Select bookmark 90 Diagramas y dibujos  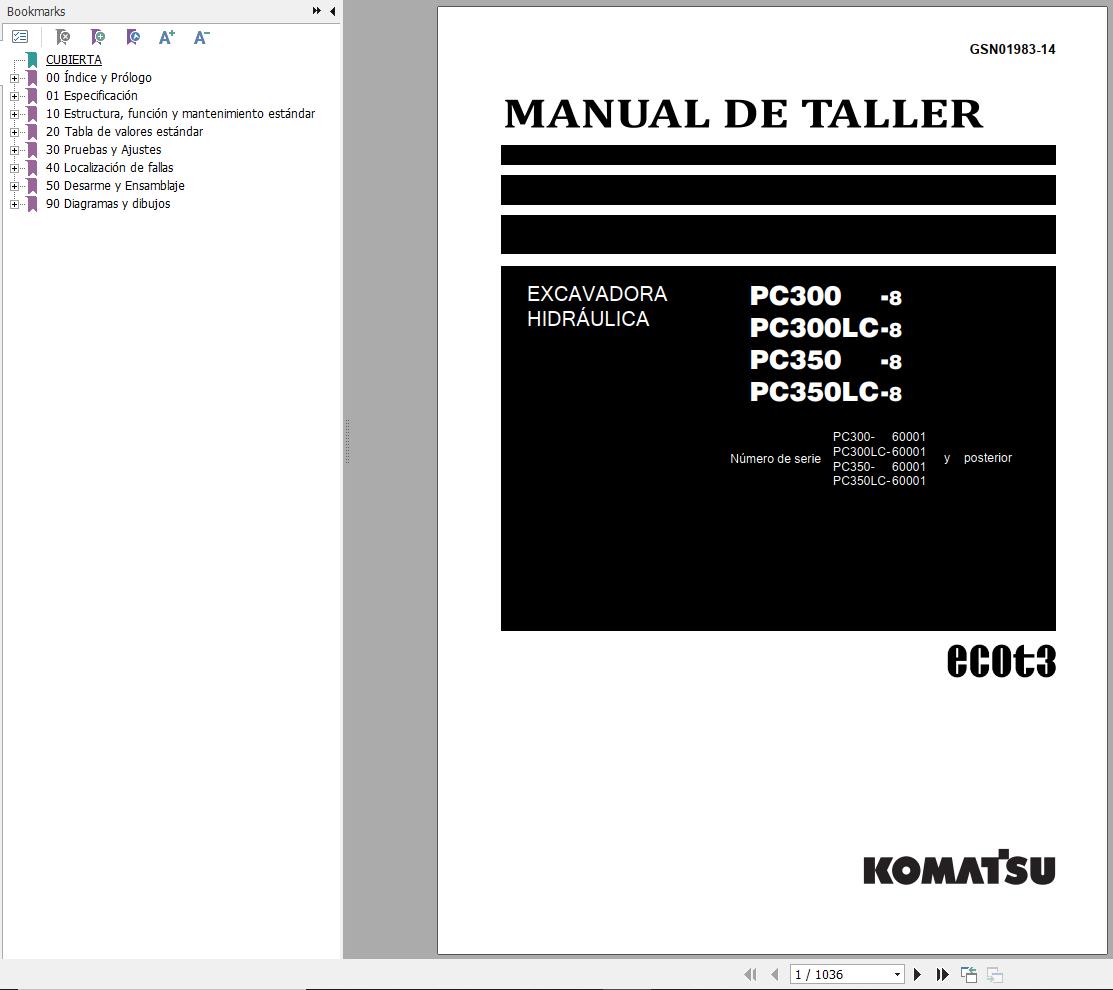click(x=108, y=204)
